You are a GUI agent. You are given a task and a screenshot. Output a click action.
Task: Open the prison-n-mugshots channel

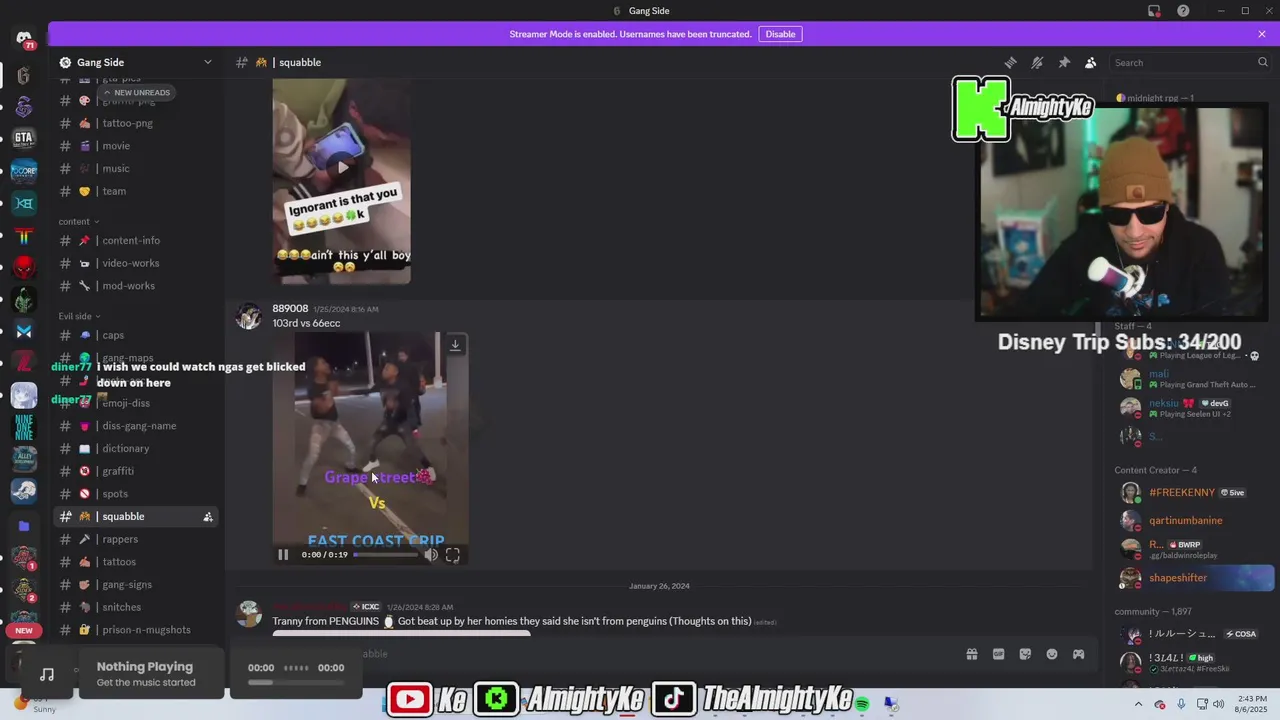tap(136, 630)
